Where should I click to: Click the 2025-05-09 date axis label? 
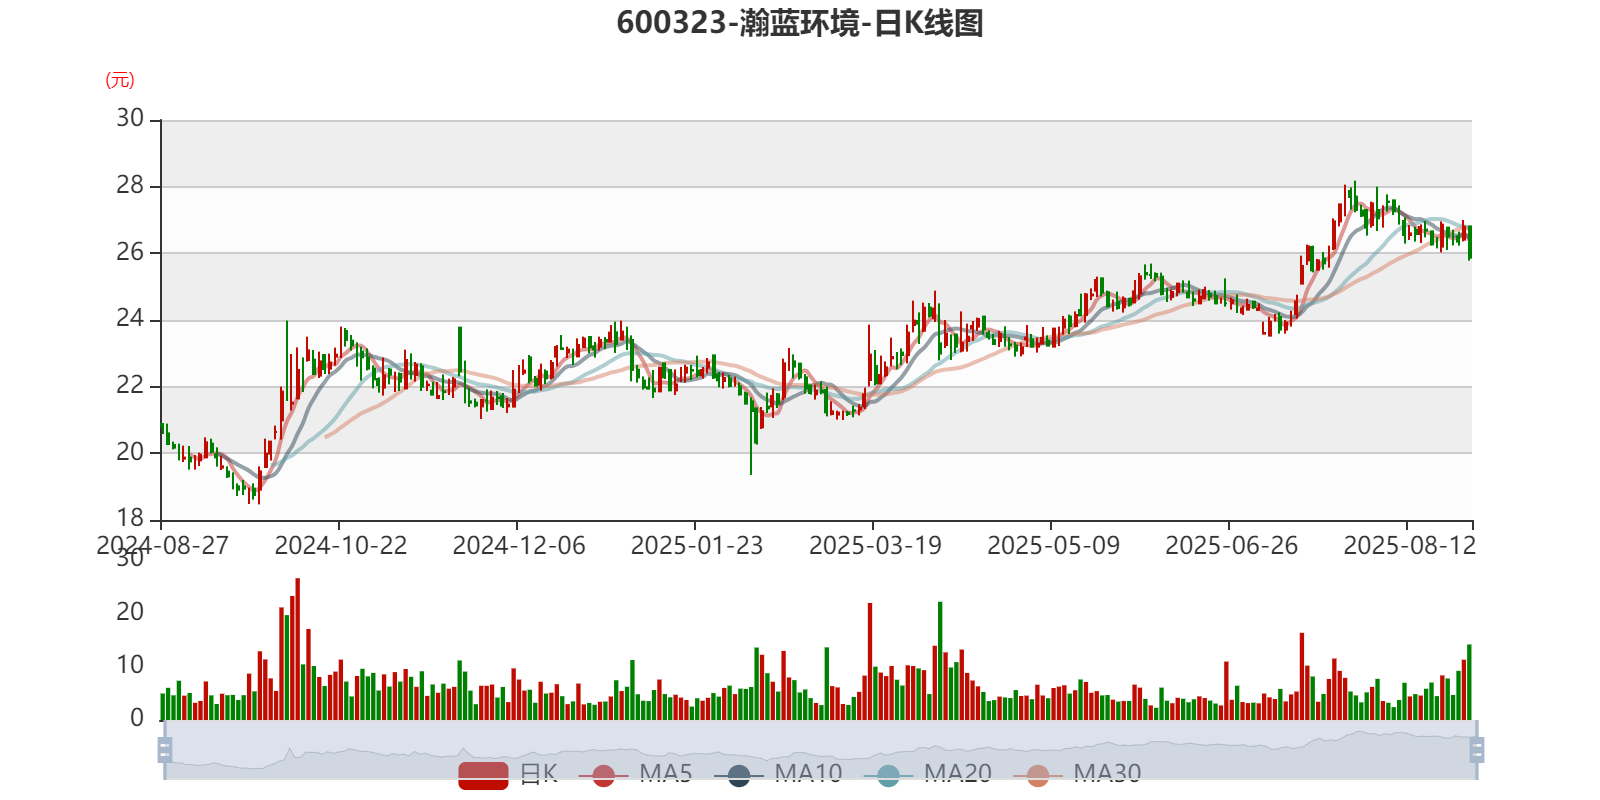[1053, 546]
